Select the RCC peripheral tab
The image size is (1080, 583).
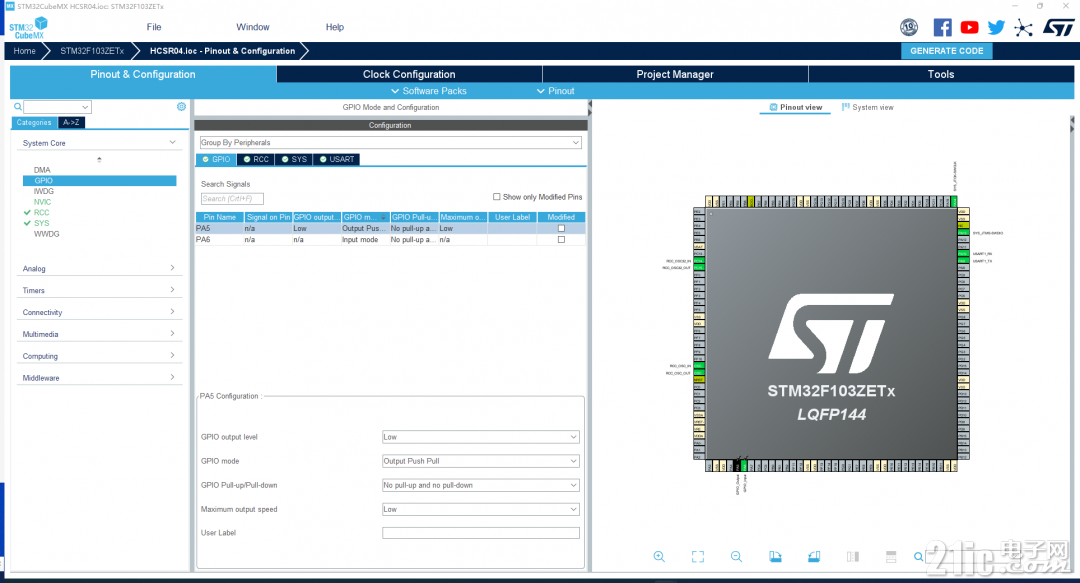point(256,159)
